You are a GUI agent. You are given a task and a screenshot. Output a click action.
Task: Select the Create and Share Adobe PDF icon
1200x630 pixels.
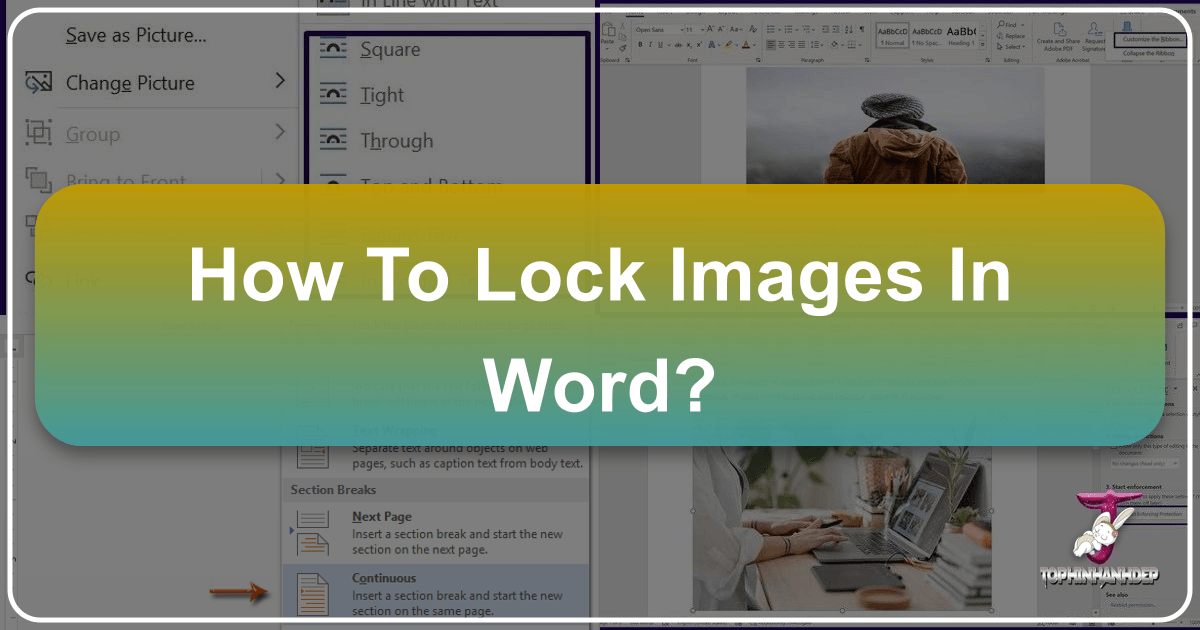[1059, 30]
